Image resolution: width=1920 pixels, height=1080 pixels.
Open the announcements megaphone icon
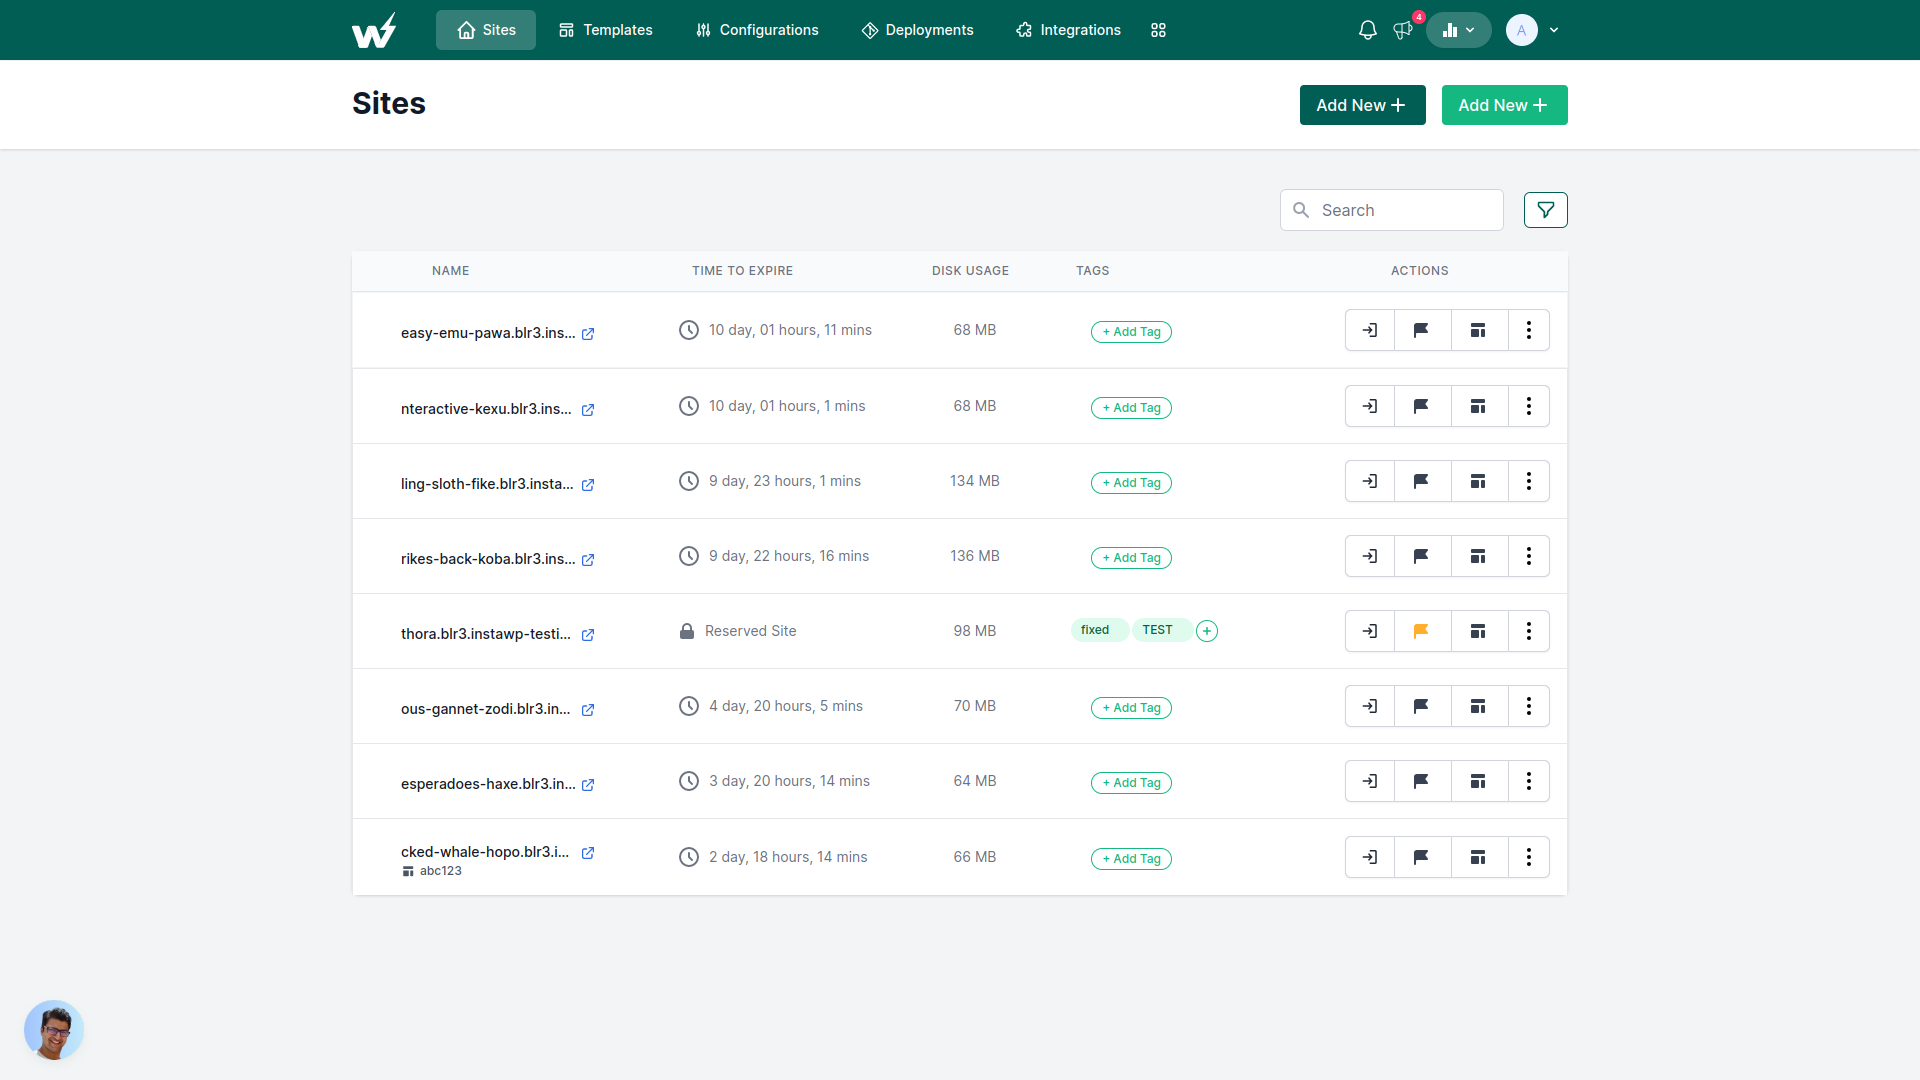click(x=1403, y=30)
